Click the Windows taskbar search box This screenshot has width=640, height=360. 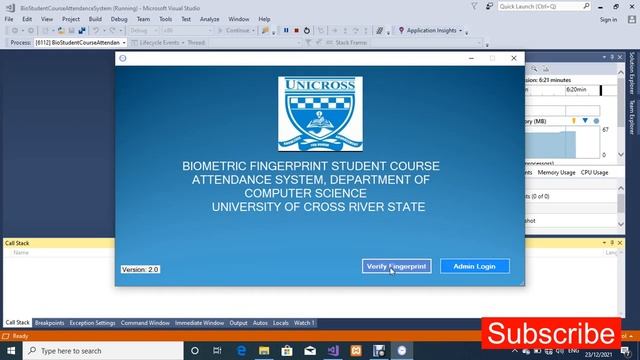coord(103,351)
